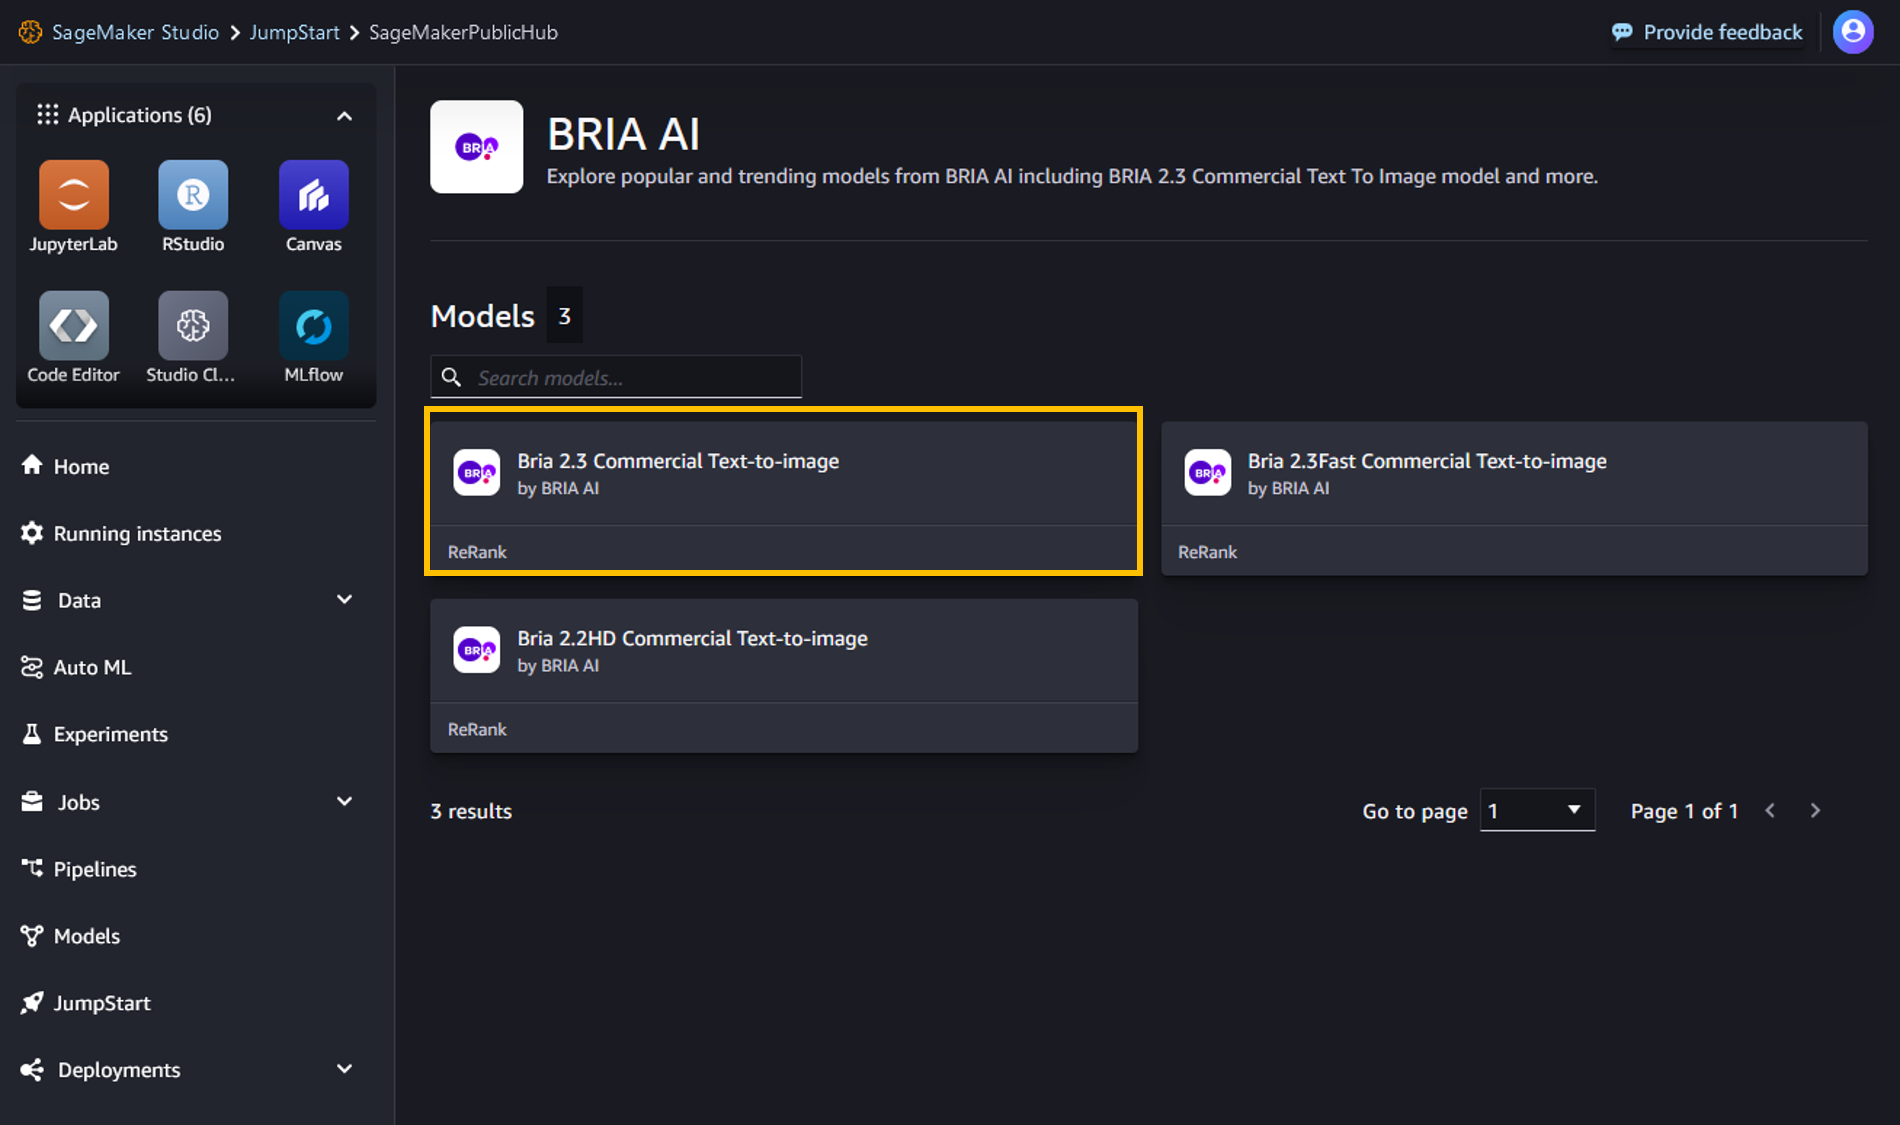The width and height of the screenshot is (1900, 1125).
Task: Click the Deployments share icon
Action: (32, 1070)
